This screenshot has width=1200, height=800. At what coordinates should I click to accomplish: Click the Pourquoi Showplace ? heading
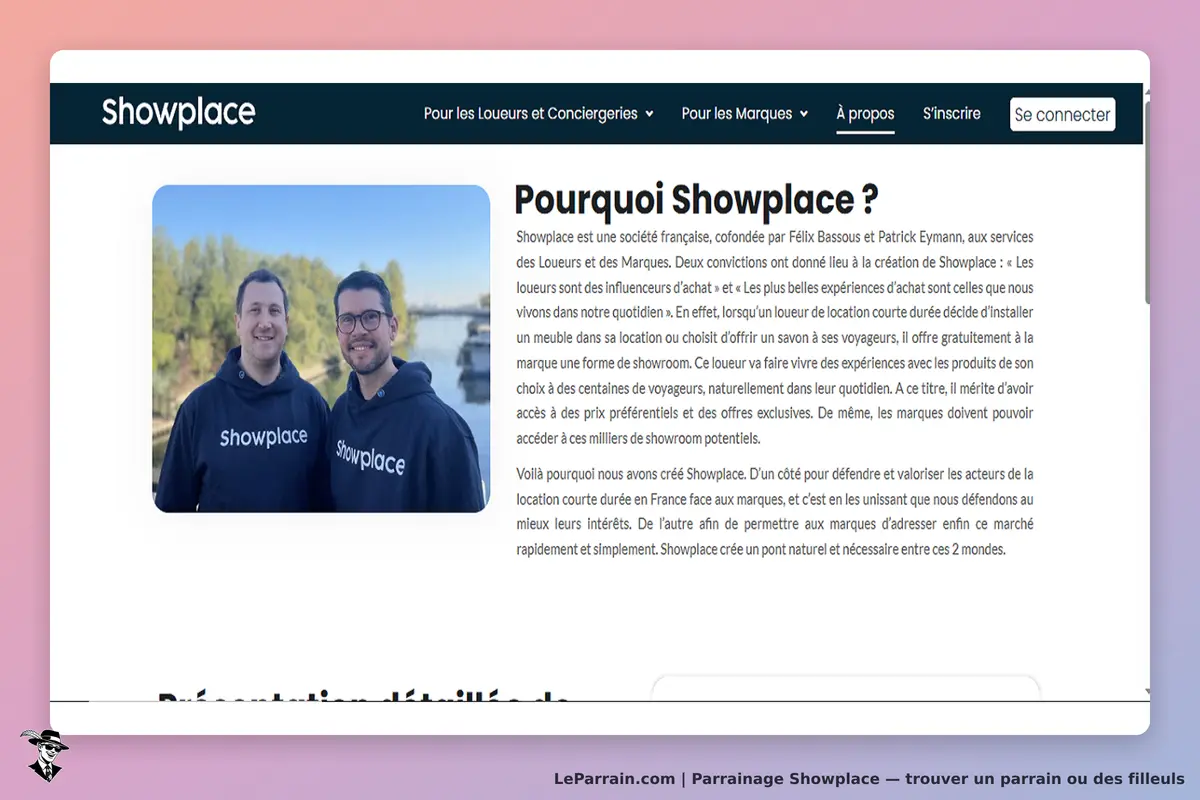tap(695, 200)
